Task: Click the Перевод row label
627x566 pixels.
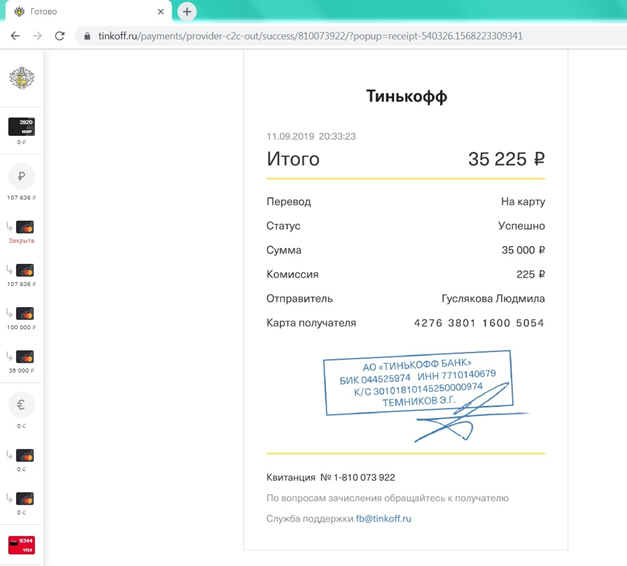Action: coord(289,202)
